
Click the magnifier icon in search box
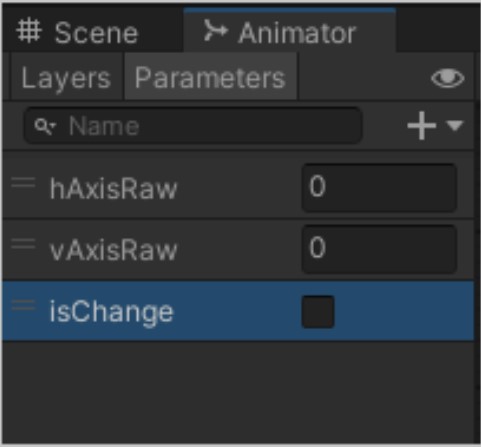(x=45, y=126)
